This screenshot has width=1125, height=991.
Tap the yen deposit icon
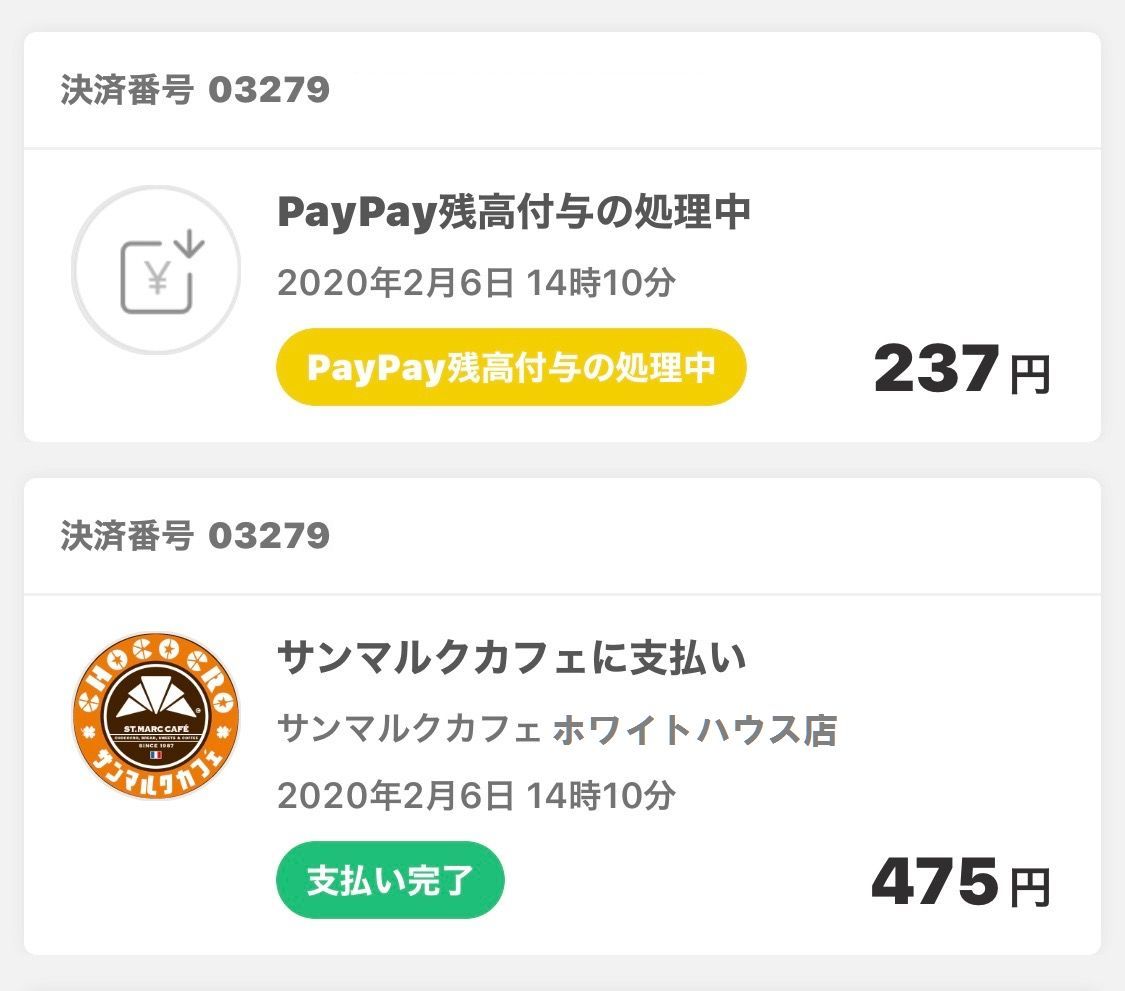point(156,271)
